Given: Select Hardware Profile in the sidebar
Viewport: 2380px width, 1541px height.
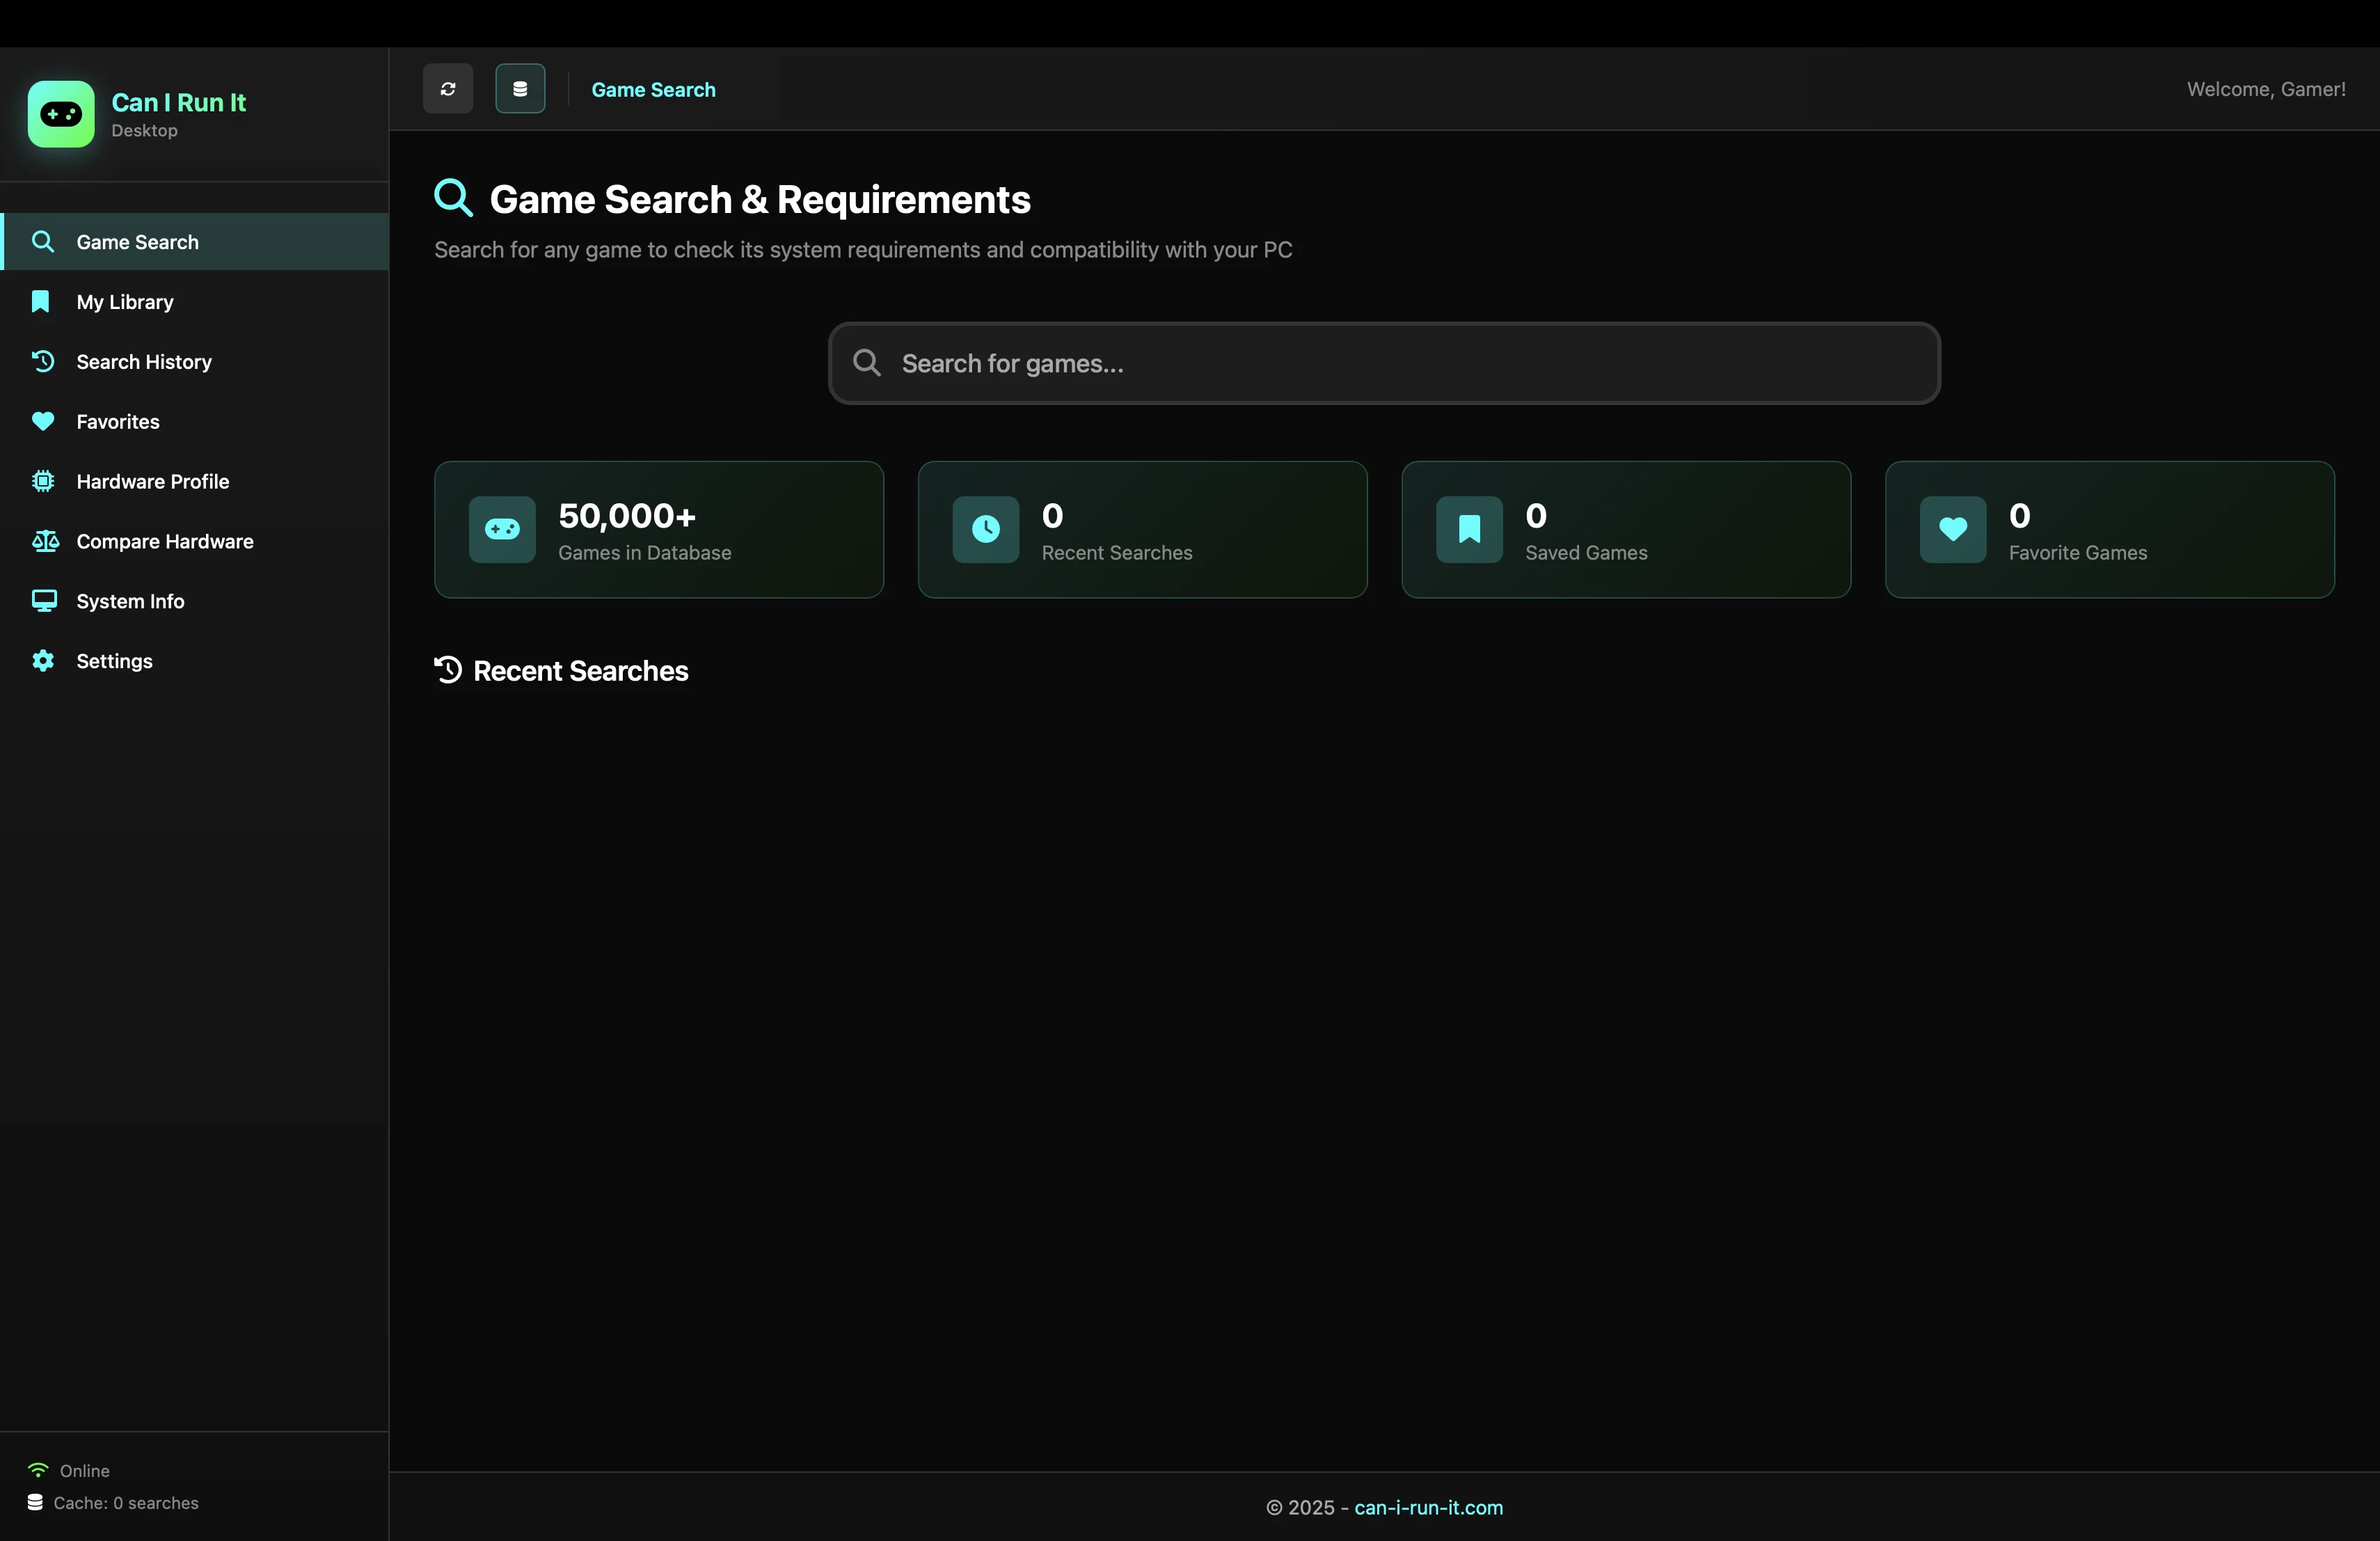Looking at the screenshot, I should click(x=195, y=481).
